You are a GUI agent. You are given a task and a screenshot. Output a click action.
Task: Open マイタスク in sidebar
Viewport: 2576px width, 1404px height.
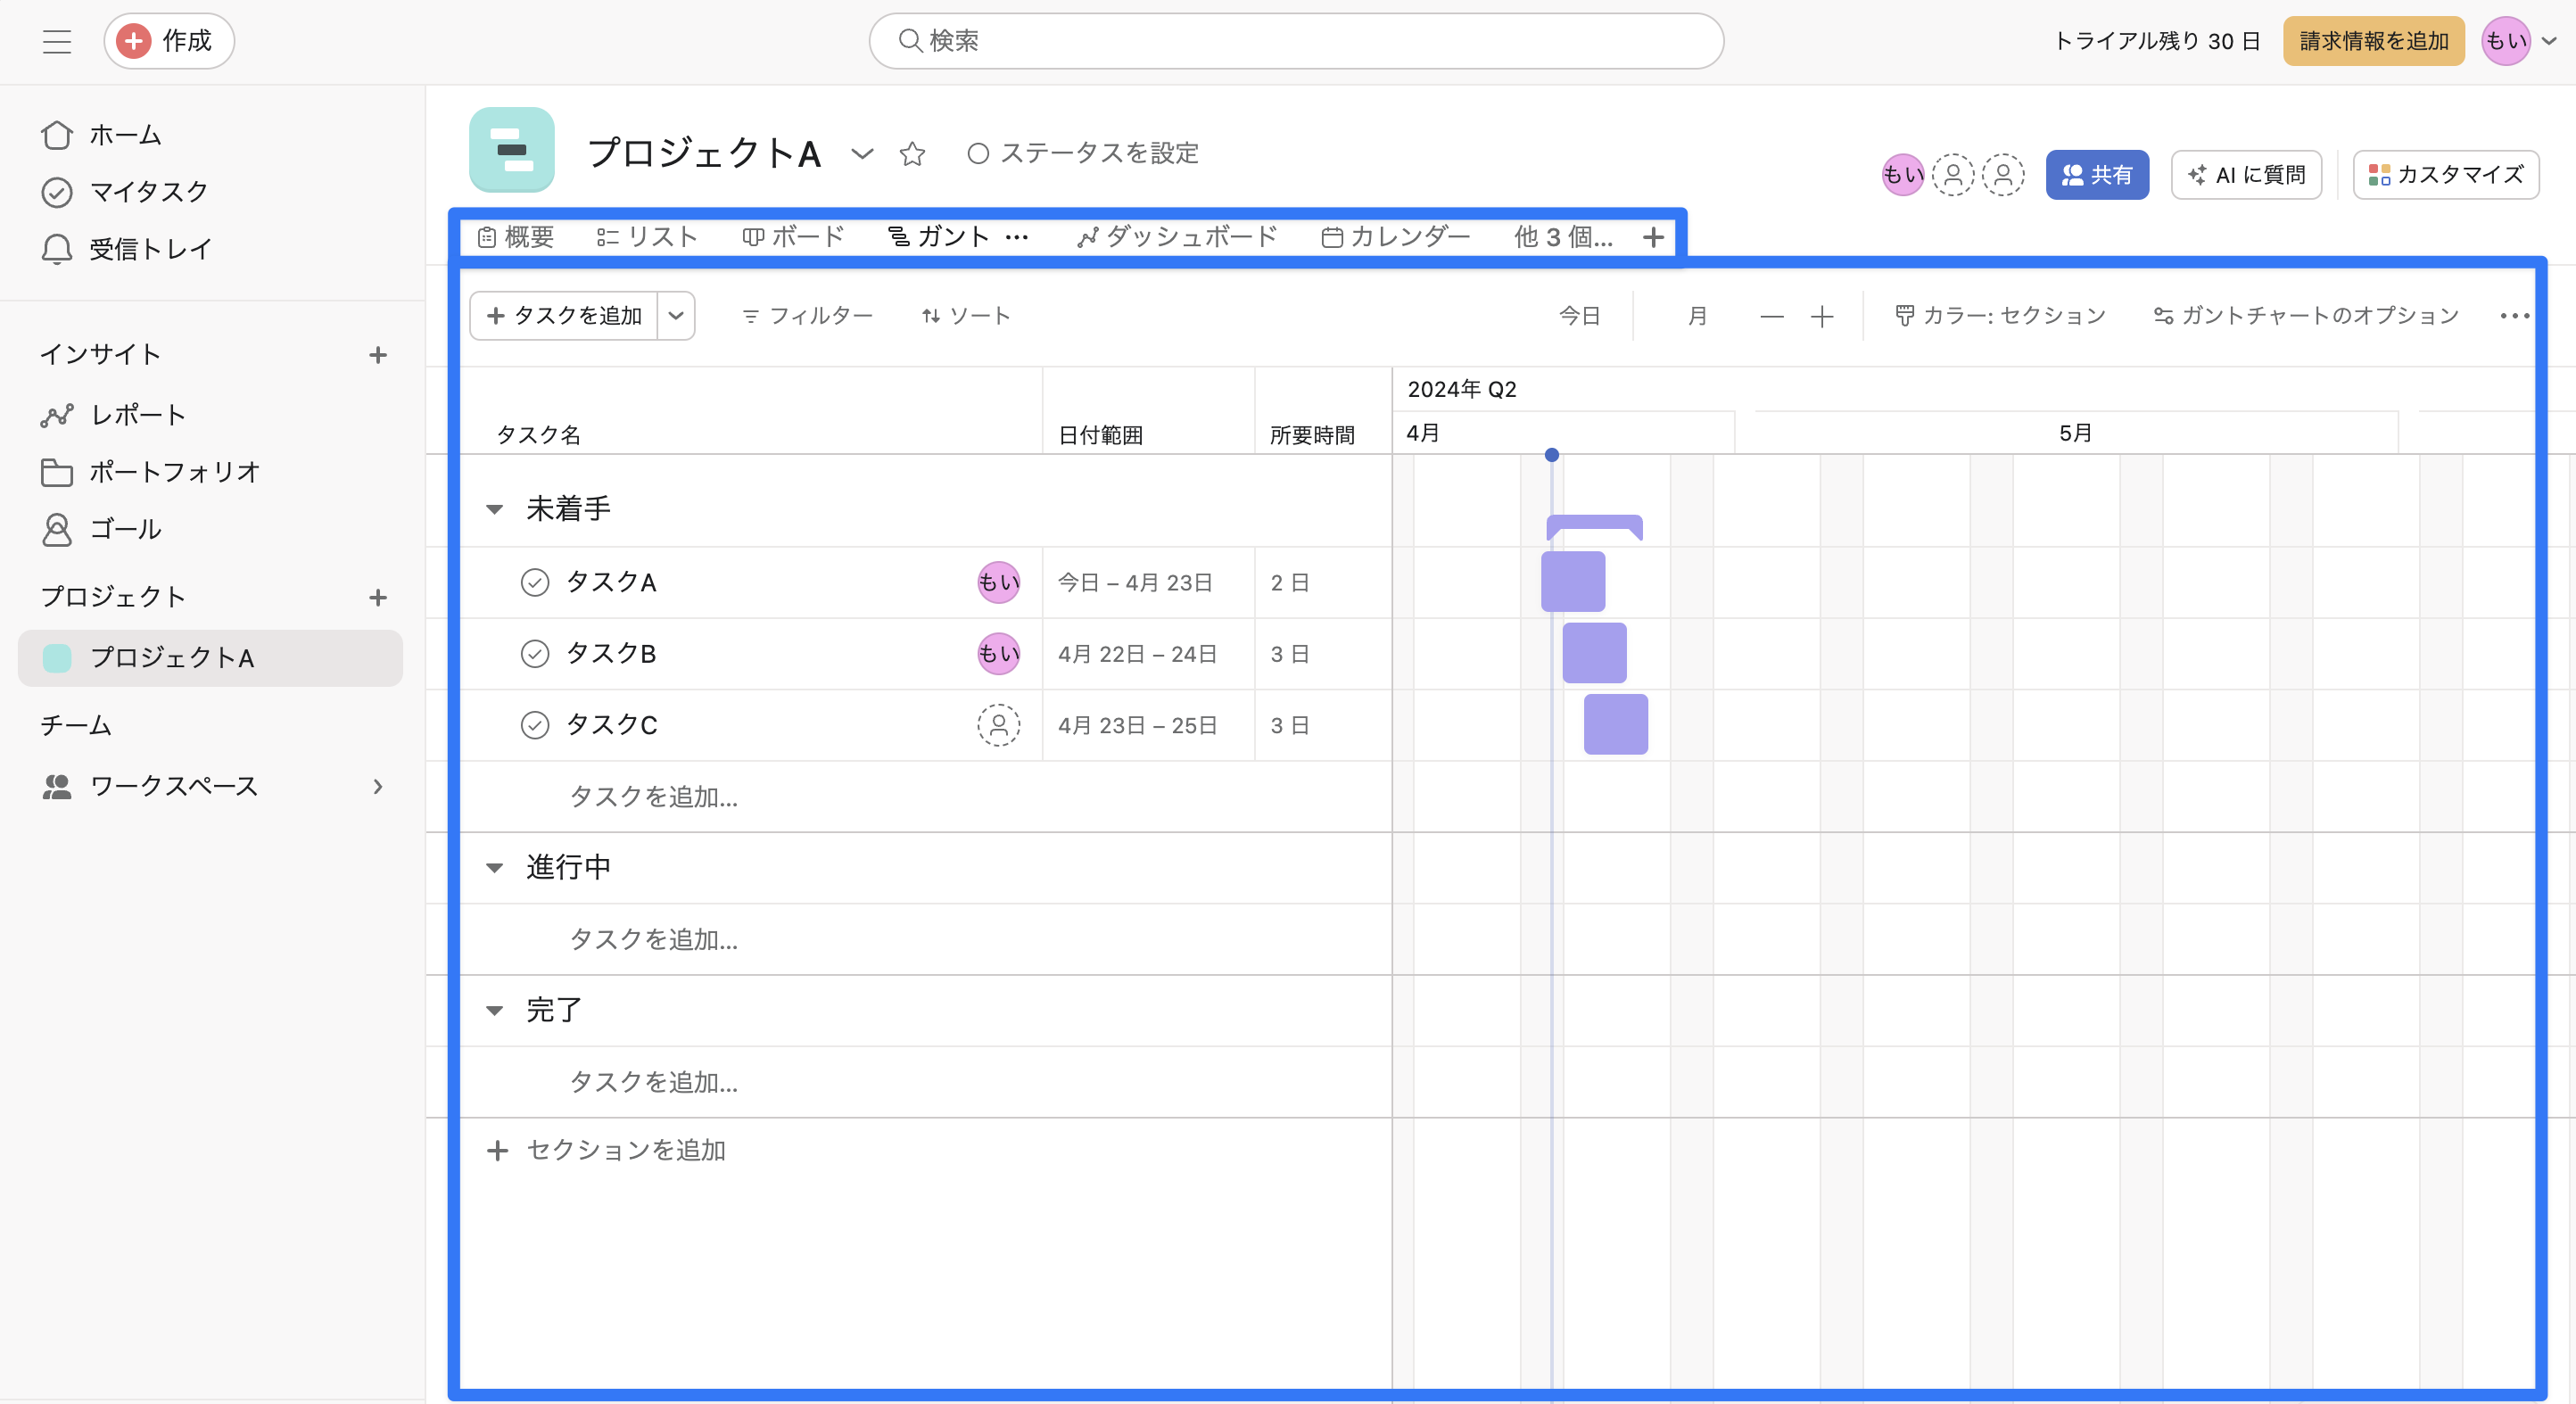click(x=125, y=192)
